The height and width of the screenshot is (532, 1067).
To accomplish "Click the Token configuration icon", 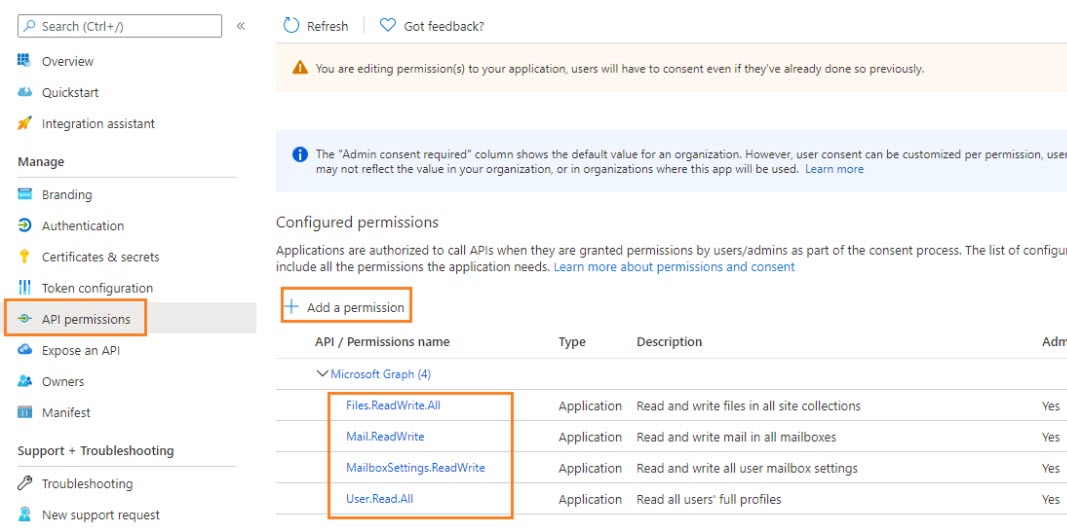I will (25, 288).
